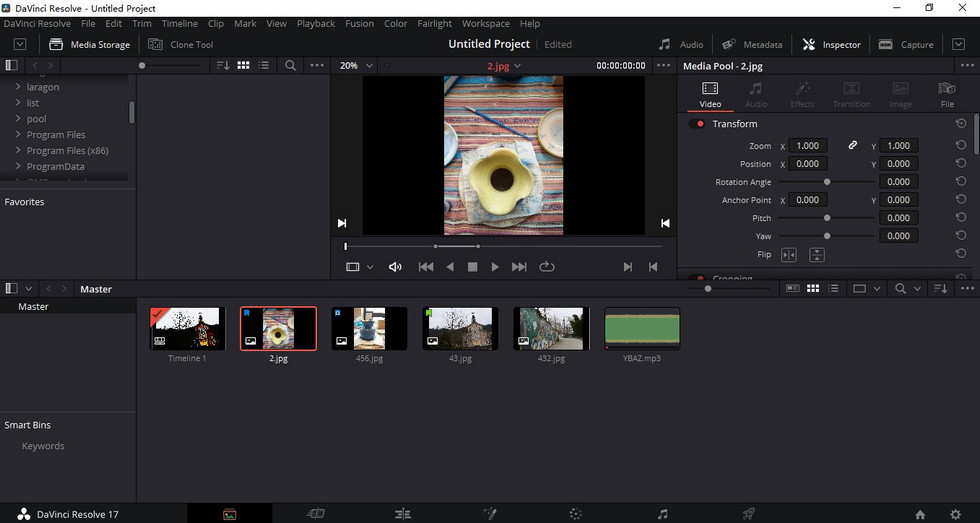
Task: Toggle the Inspector panel button
Action: click(832, 44)
